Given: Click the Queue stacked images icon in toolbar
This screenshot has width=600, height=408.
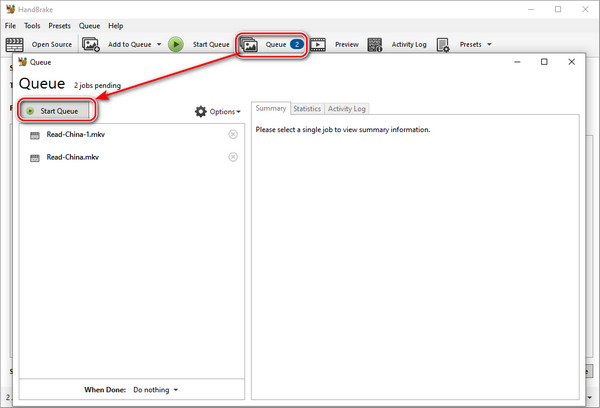Looking at the screenshot, I should (x=249, y=45).
